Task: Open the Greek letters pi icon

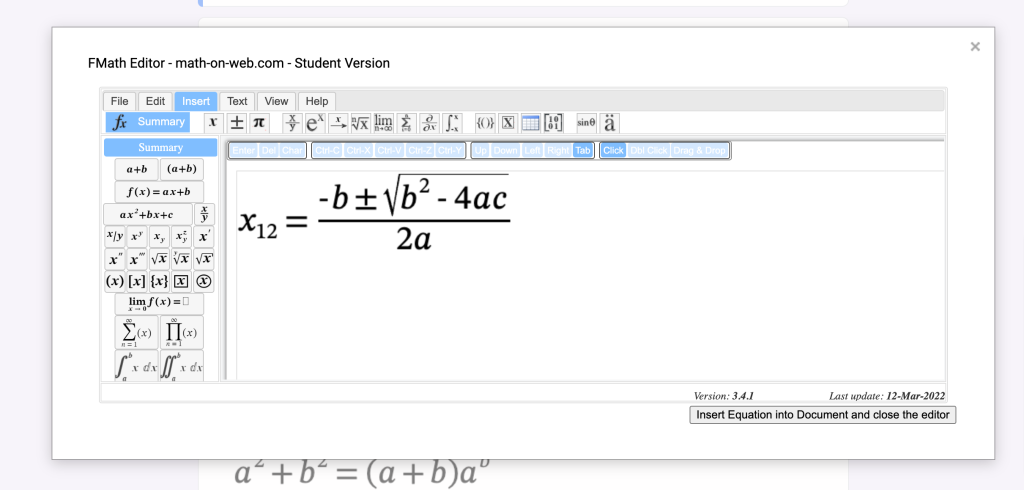Action: tap(259, 122)
